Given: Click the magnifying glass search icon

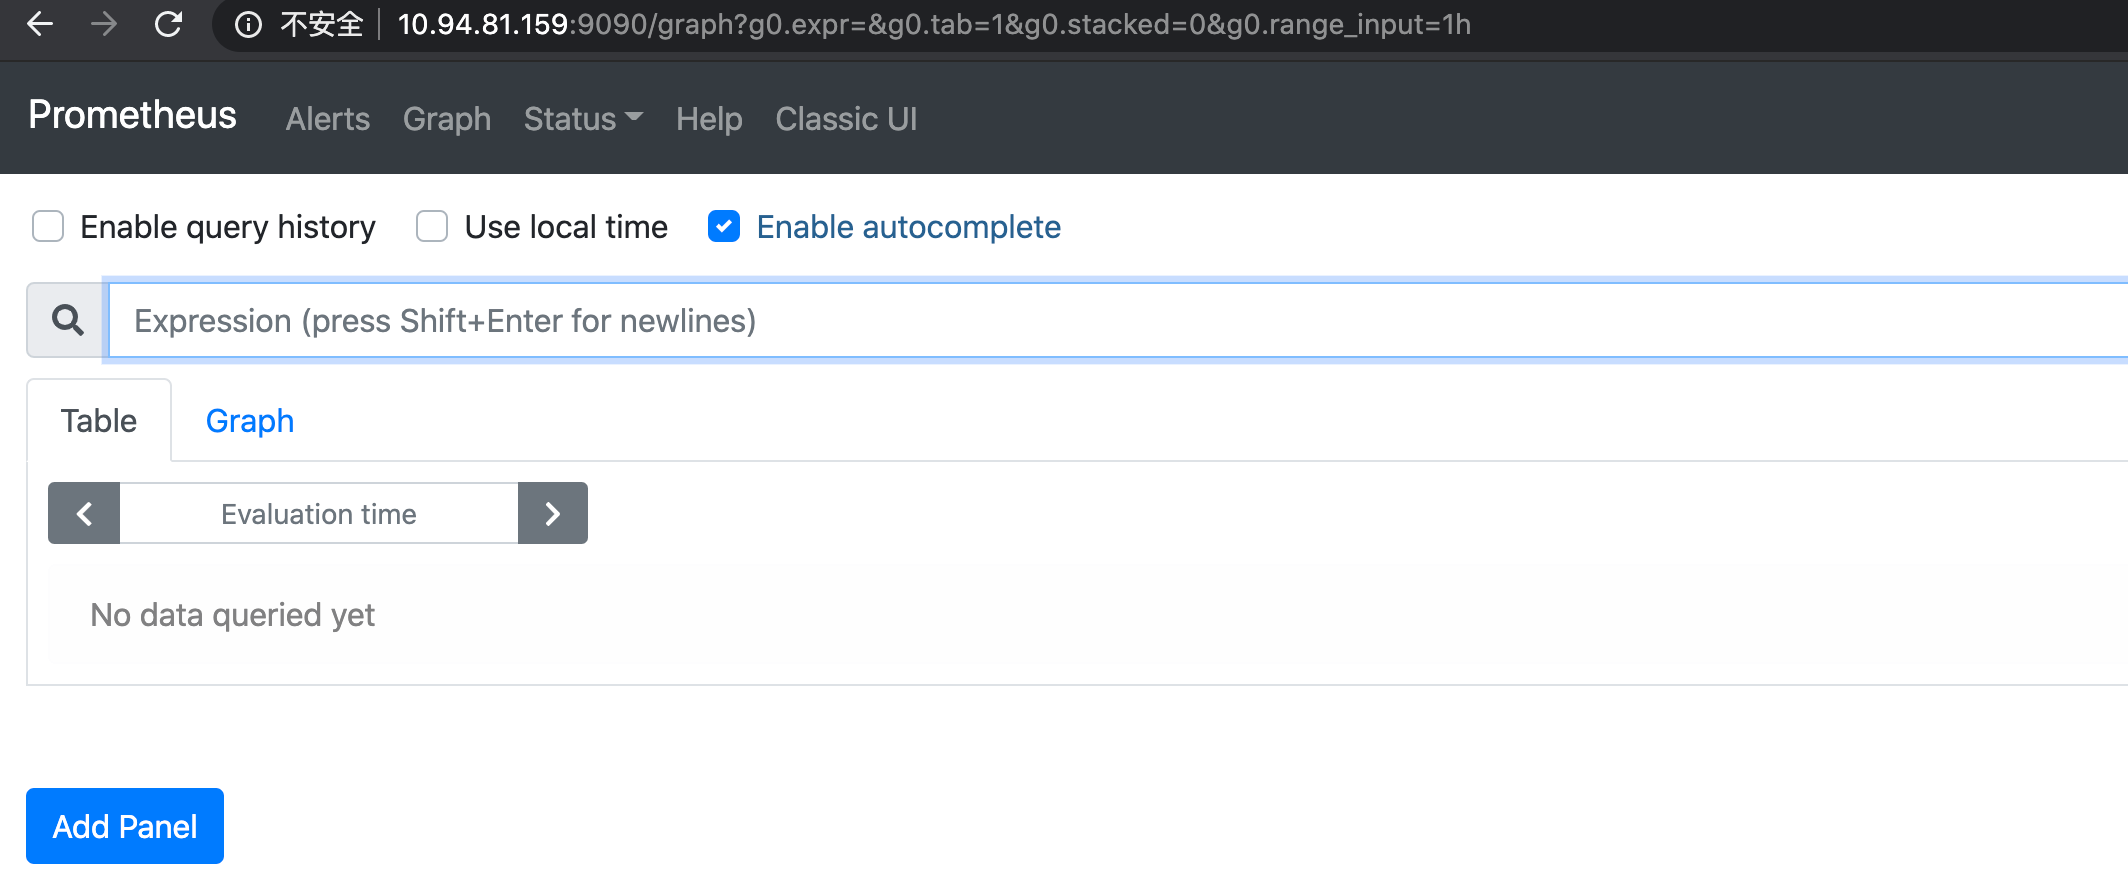Looking at the screenshot, I should click(x=67, y=320).
